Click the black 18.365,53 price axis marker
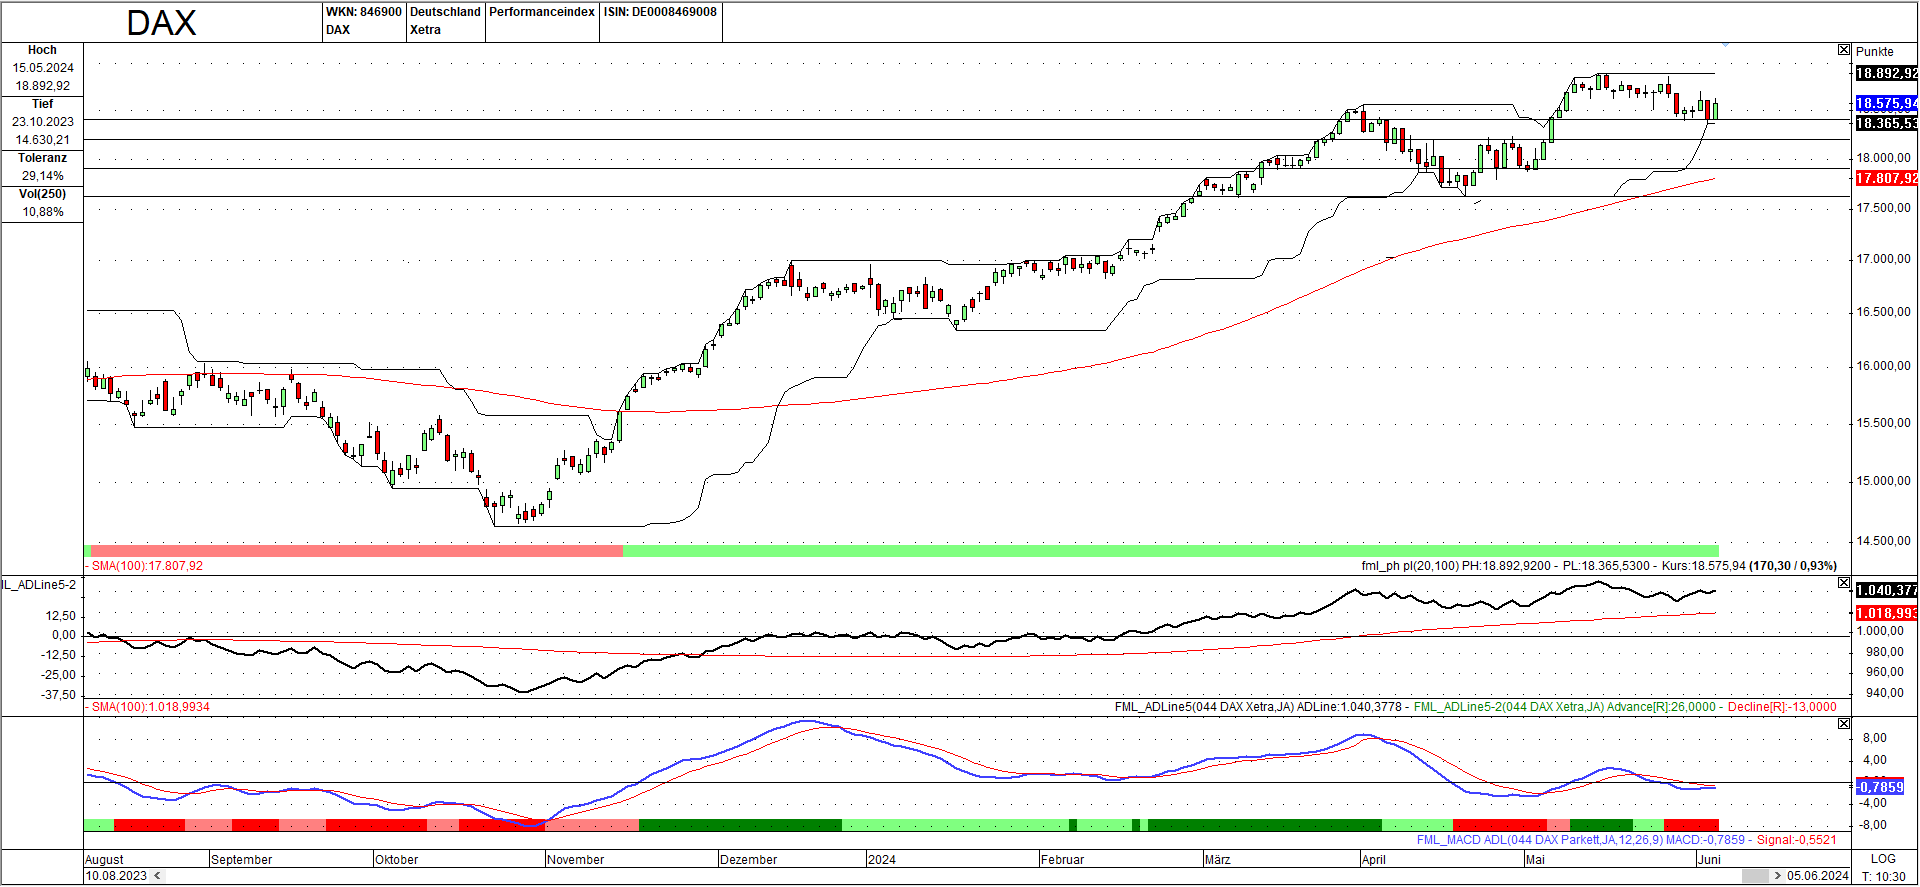Viewport: 1920px width, 887px height. point(1887,123)
